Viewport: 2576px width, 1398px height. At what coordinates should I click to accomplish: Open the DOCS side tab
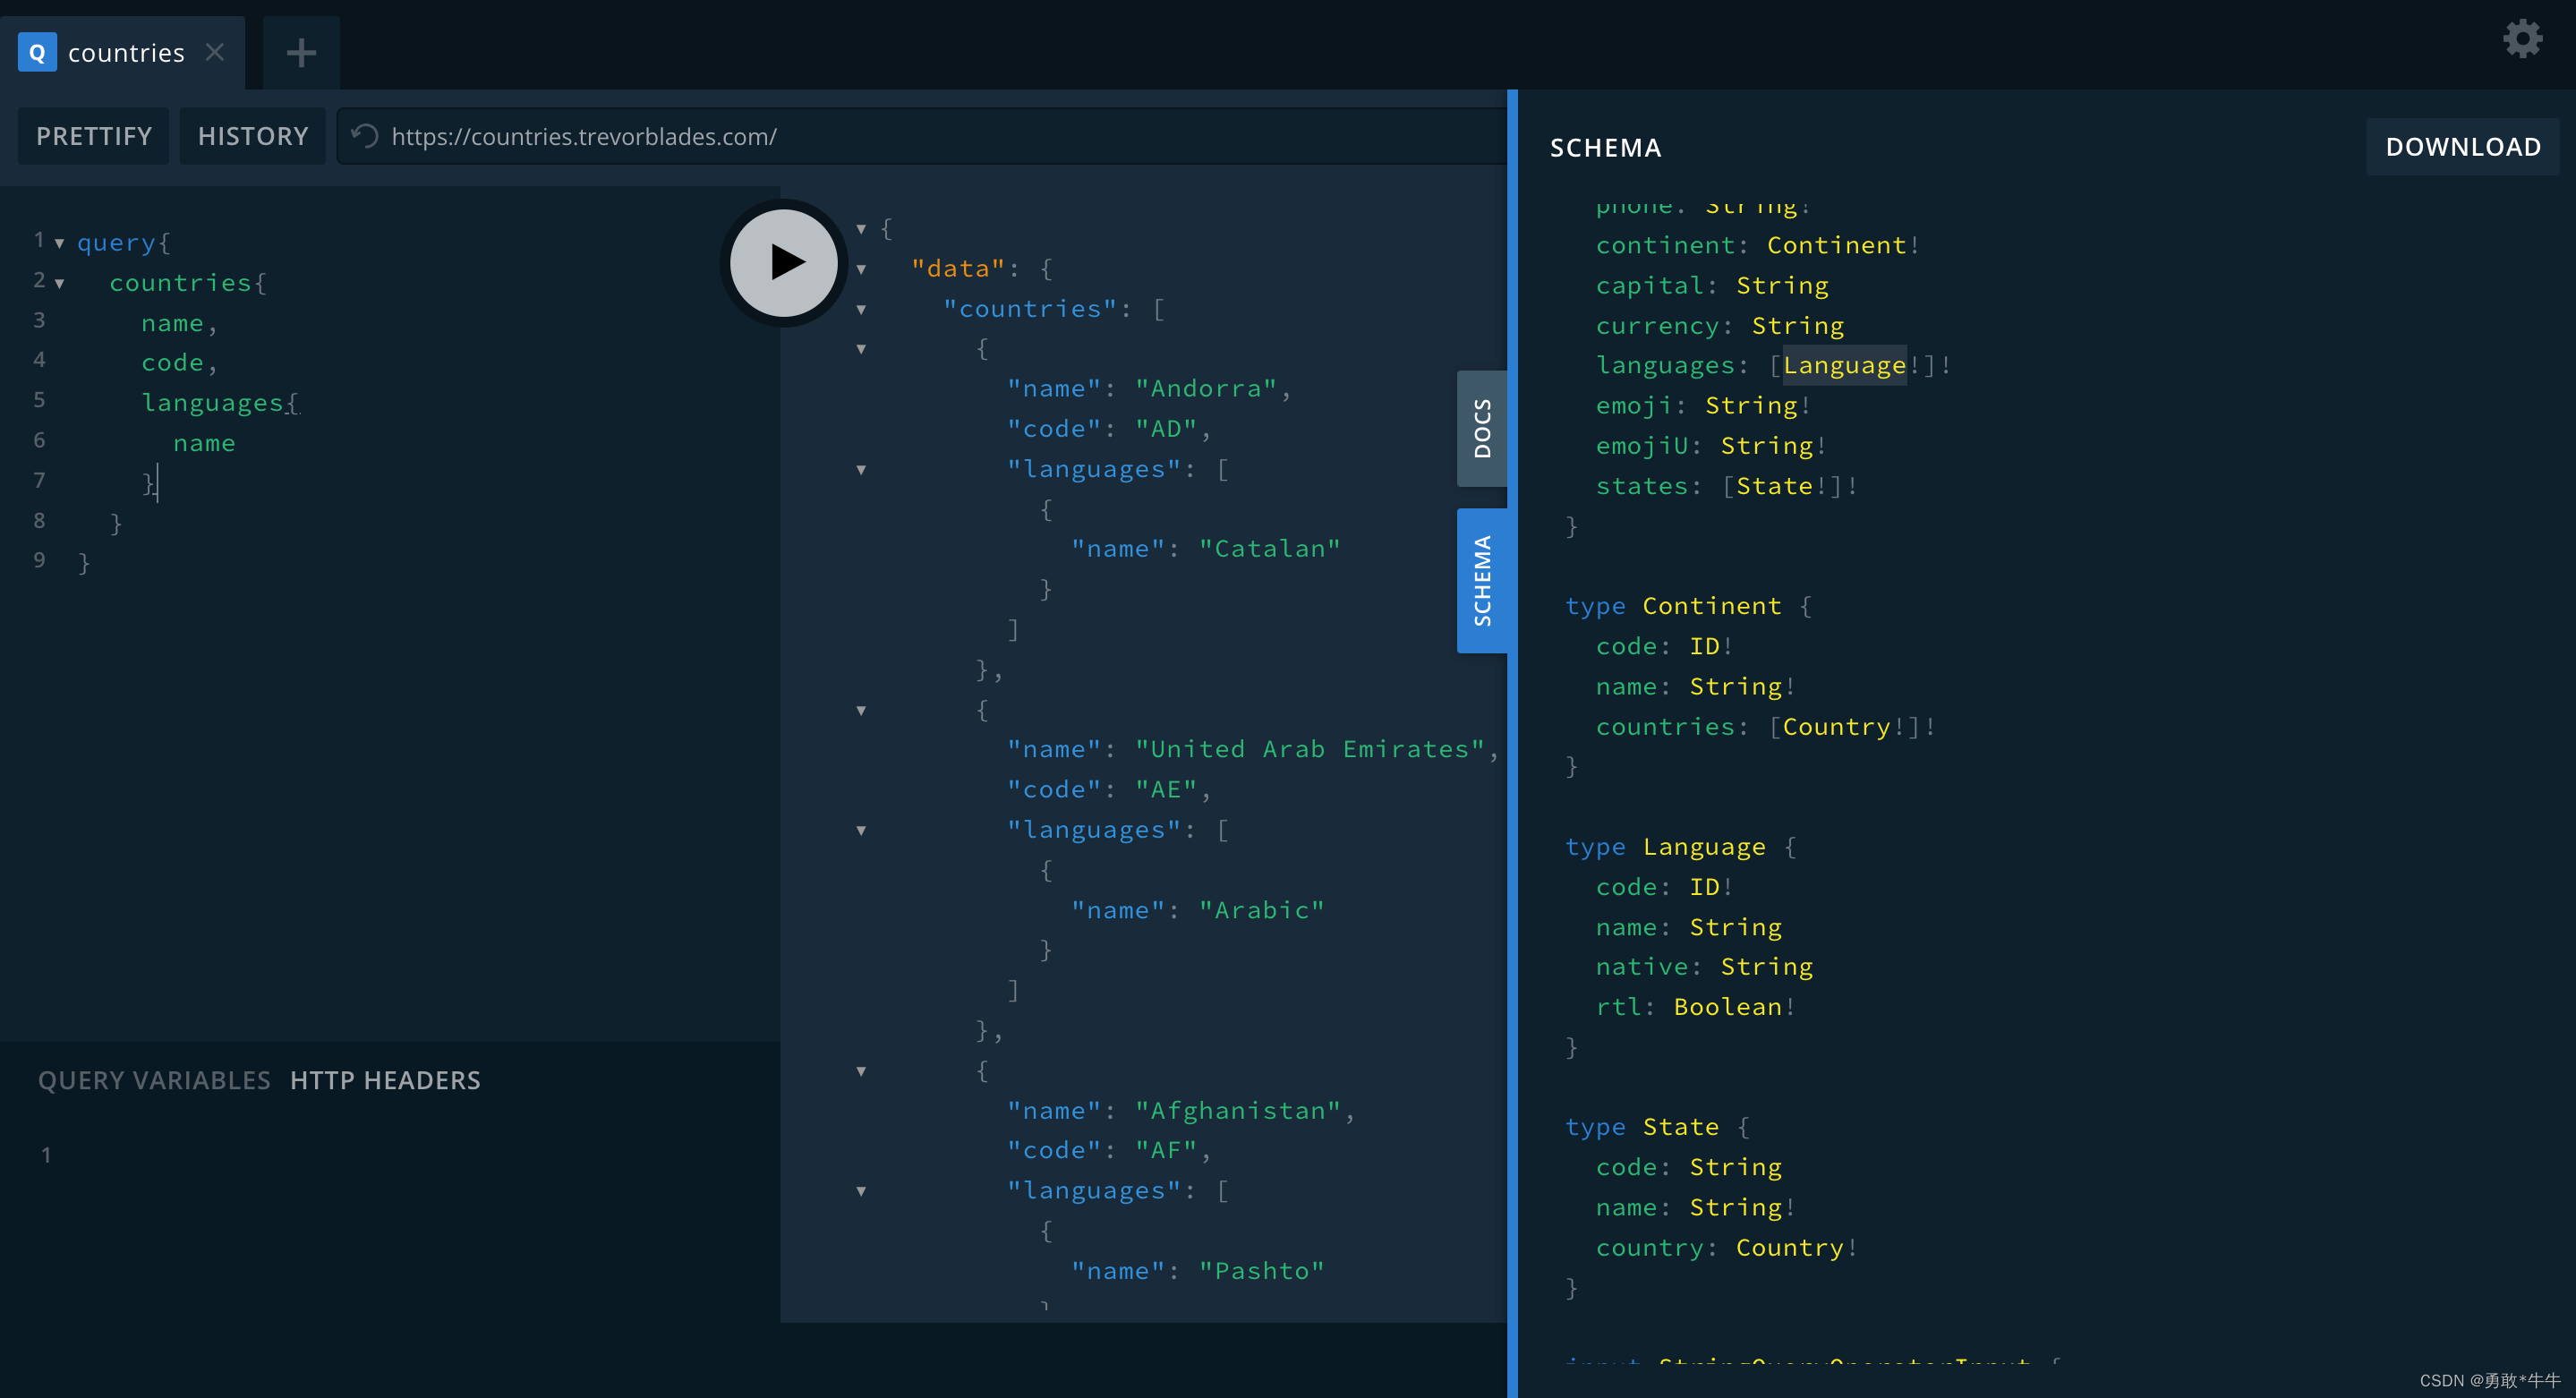point(1482,428)
